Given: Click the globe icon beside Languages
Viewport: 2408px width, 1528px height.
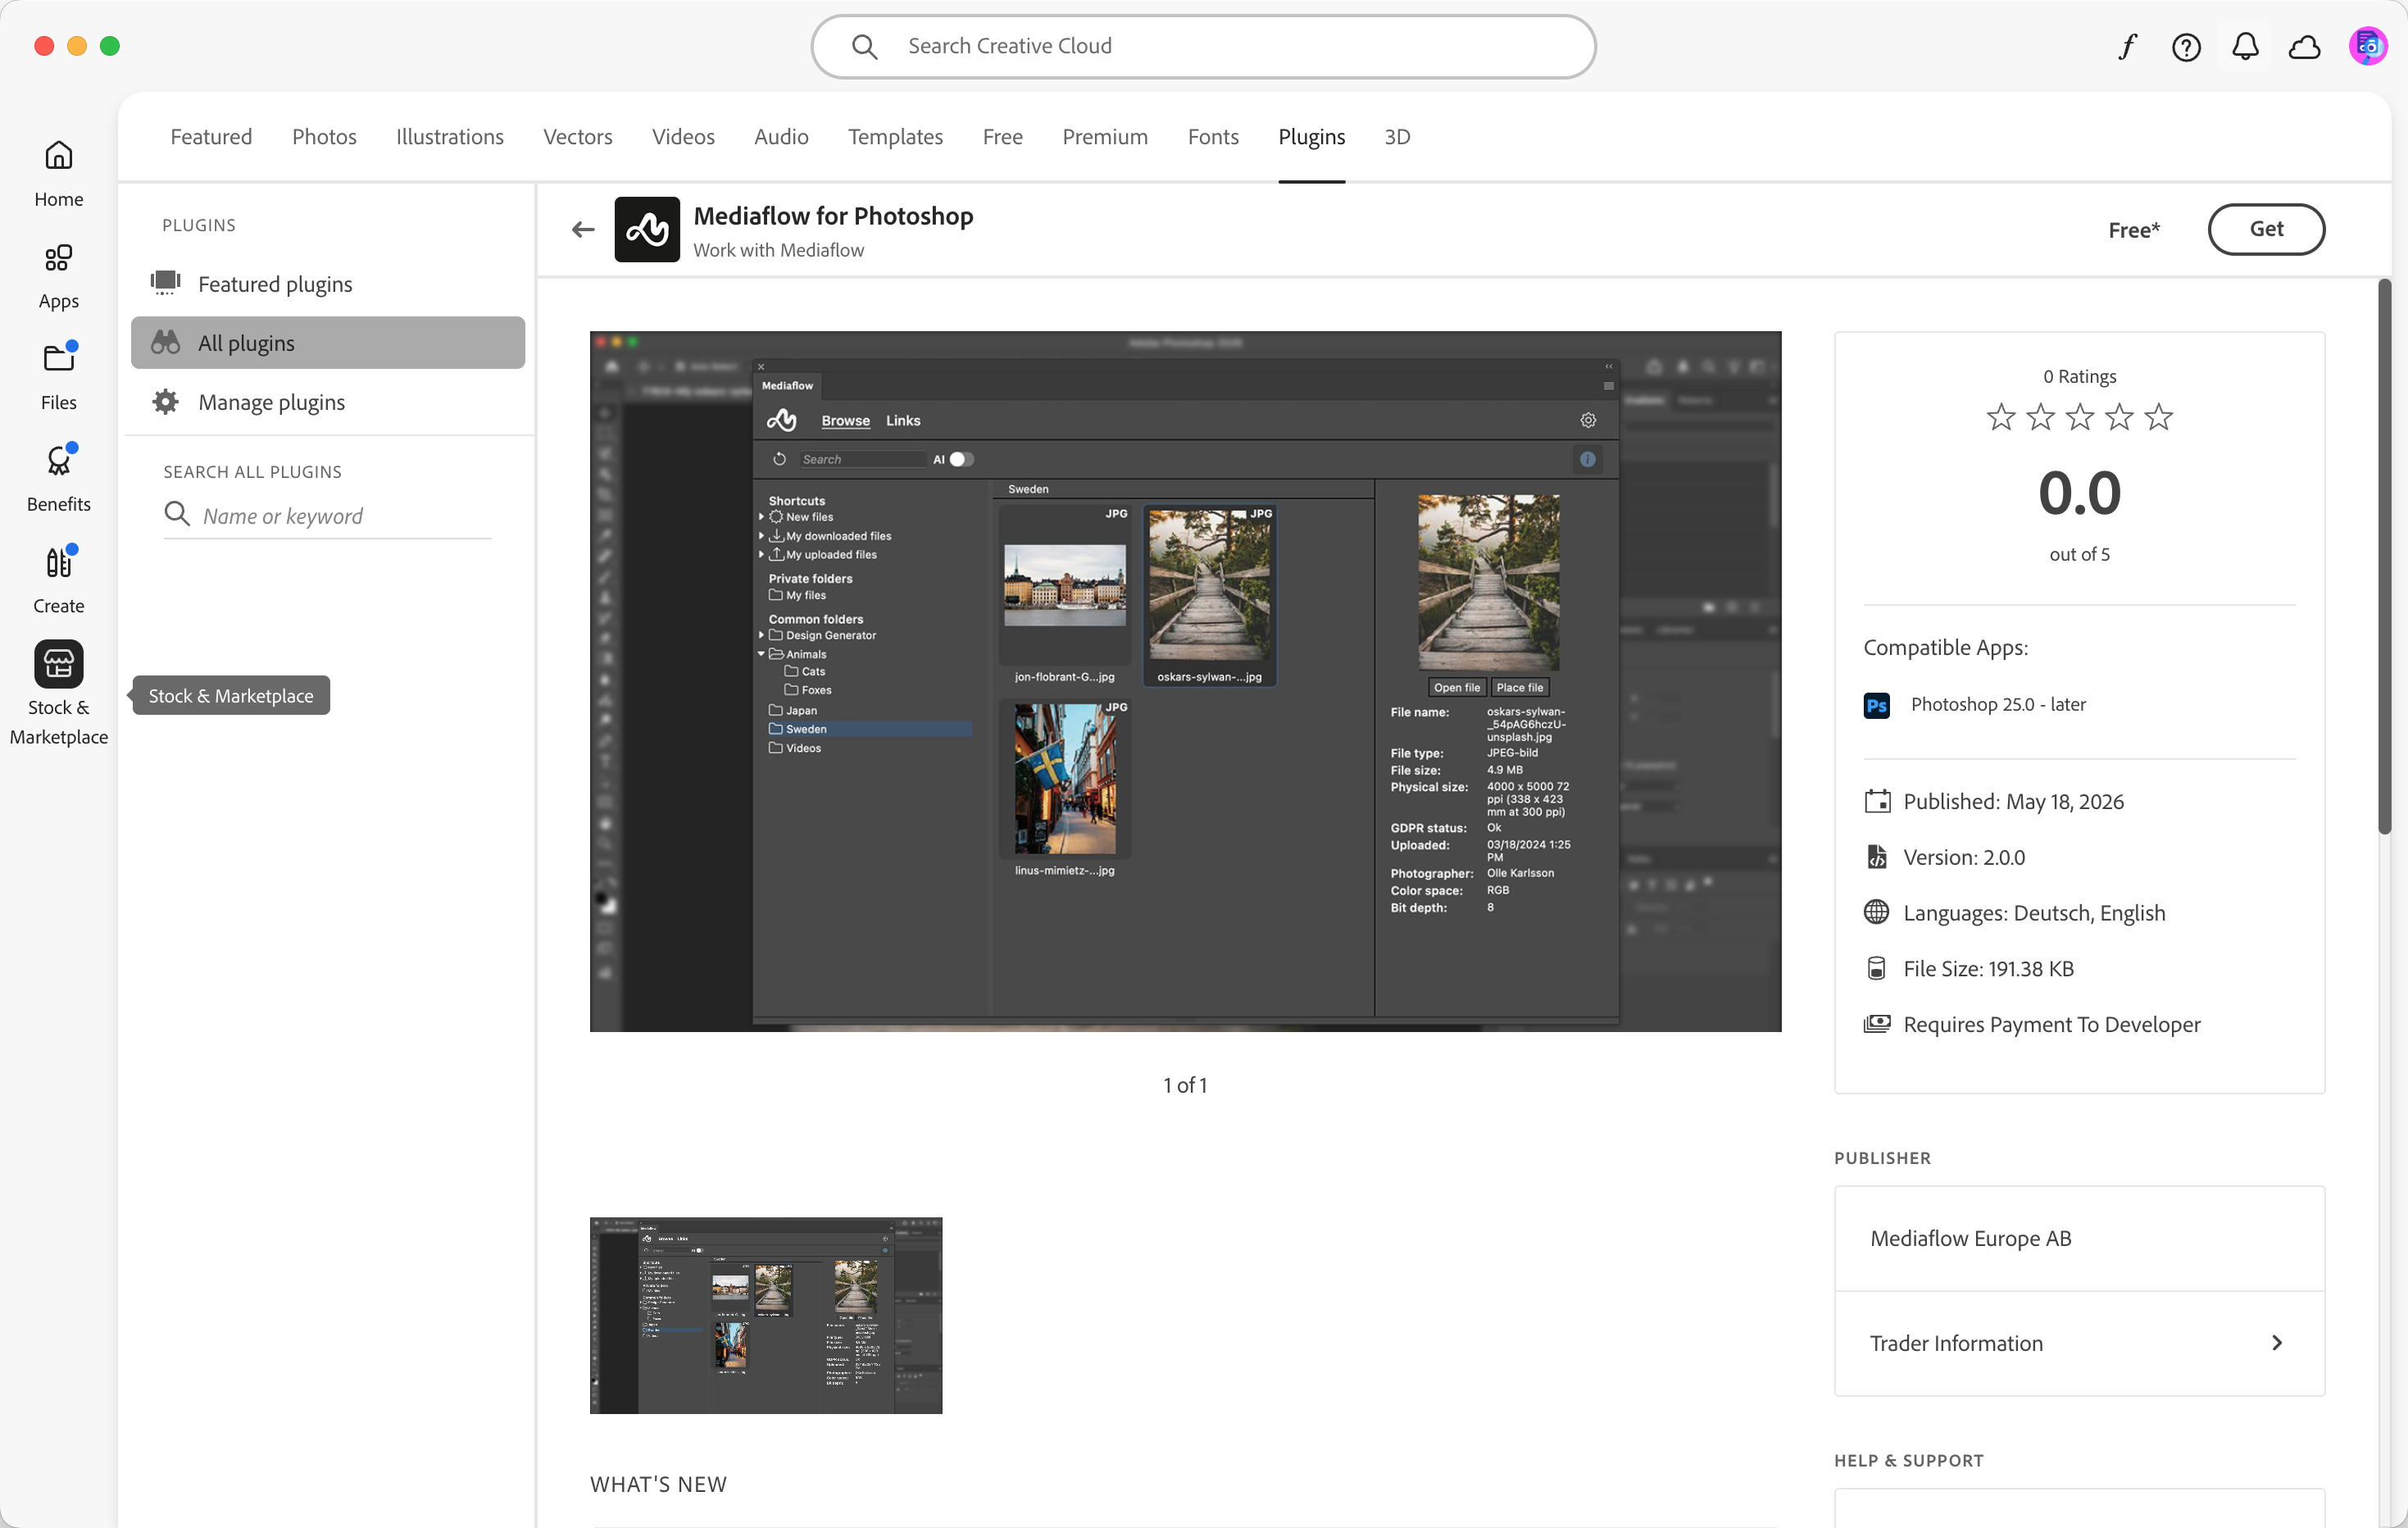Looking at the screenshot, I should click(x=1877, y=912).
